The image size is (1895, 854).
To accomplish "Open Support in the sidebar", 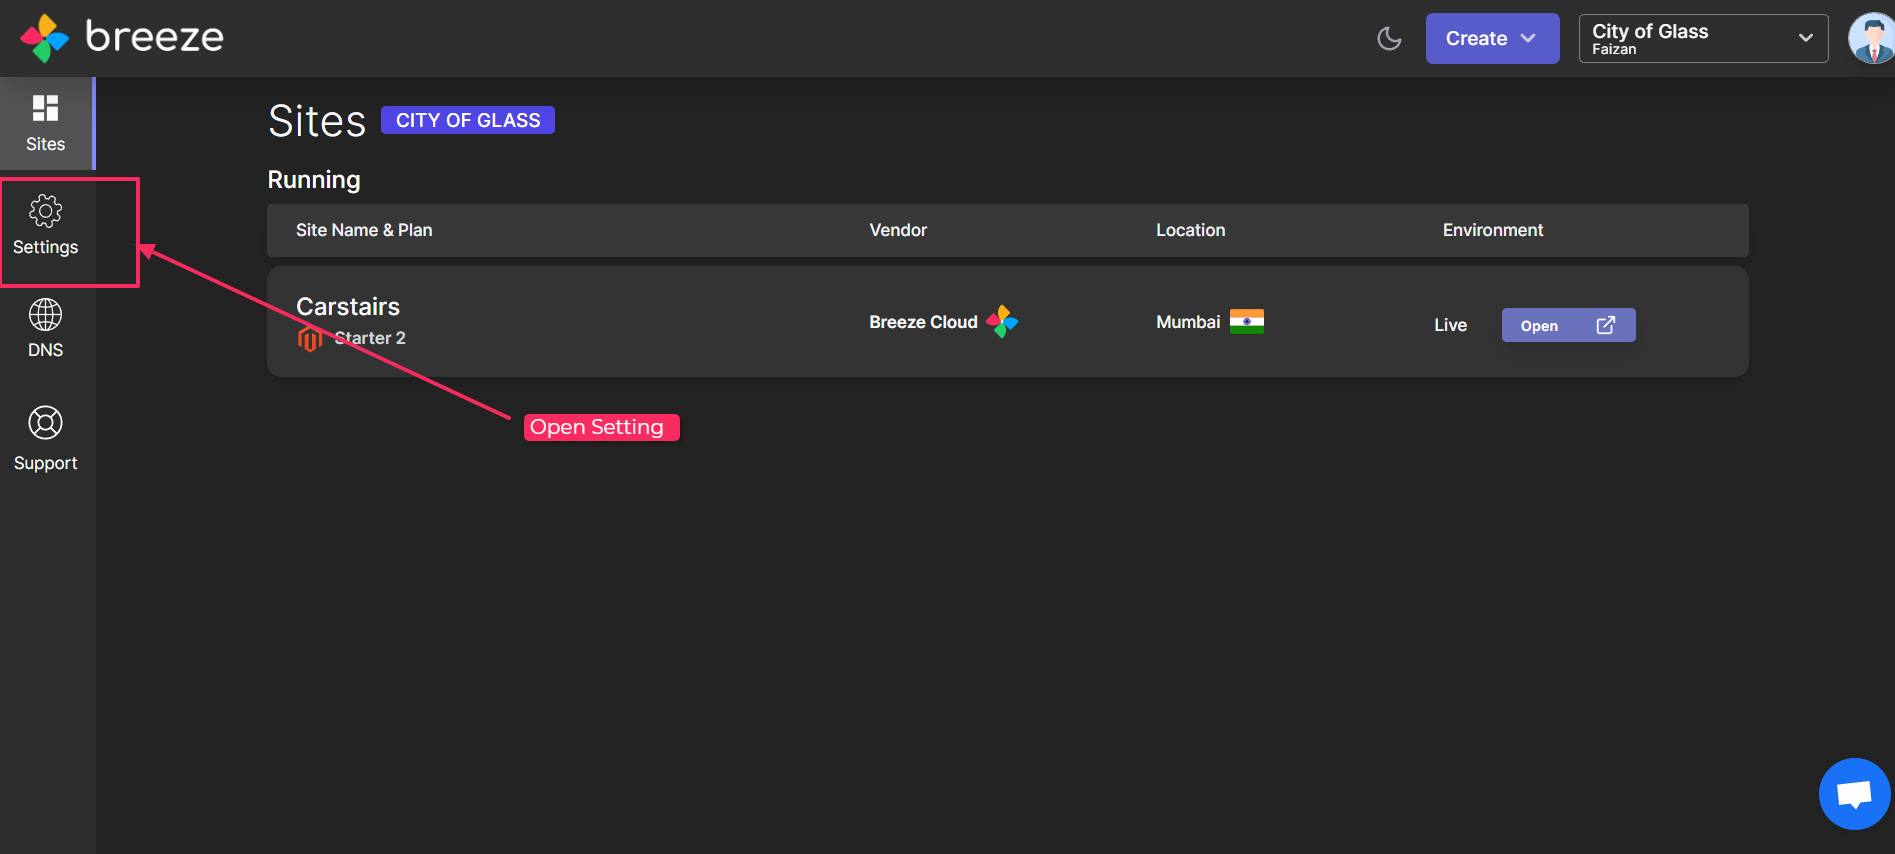I will point(46,438).
